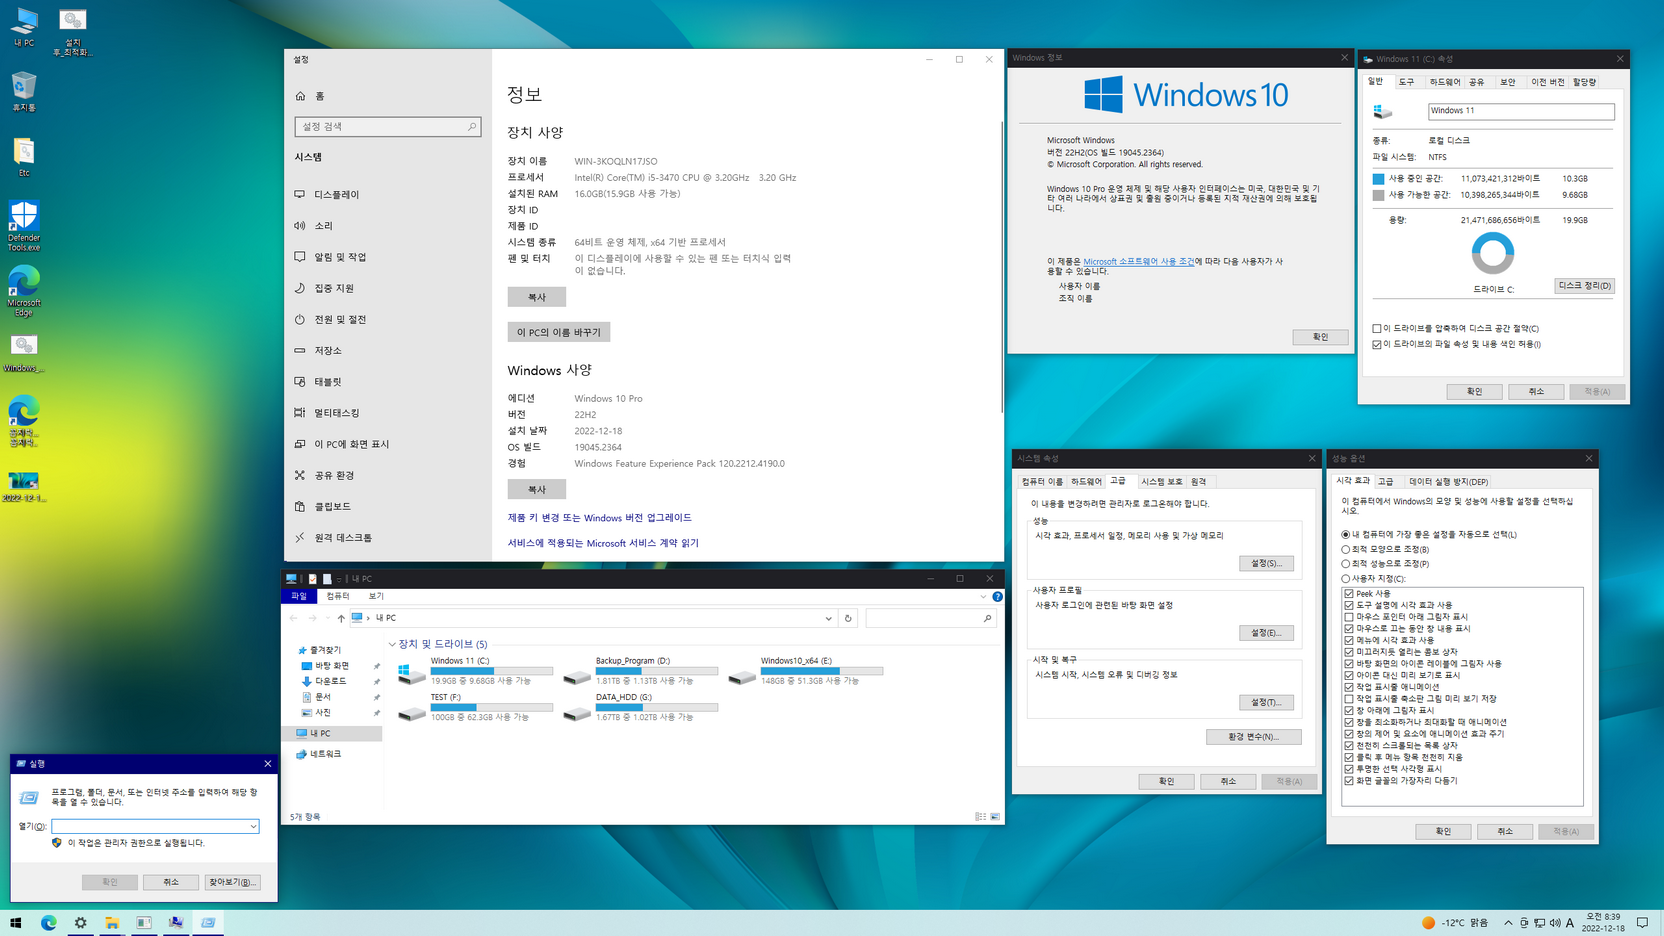The height and width of the screenshot is (936, 1664).
Task: Collapse the 장치 및 드라이브 group
Action: [392, 644]
